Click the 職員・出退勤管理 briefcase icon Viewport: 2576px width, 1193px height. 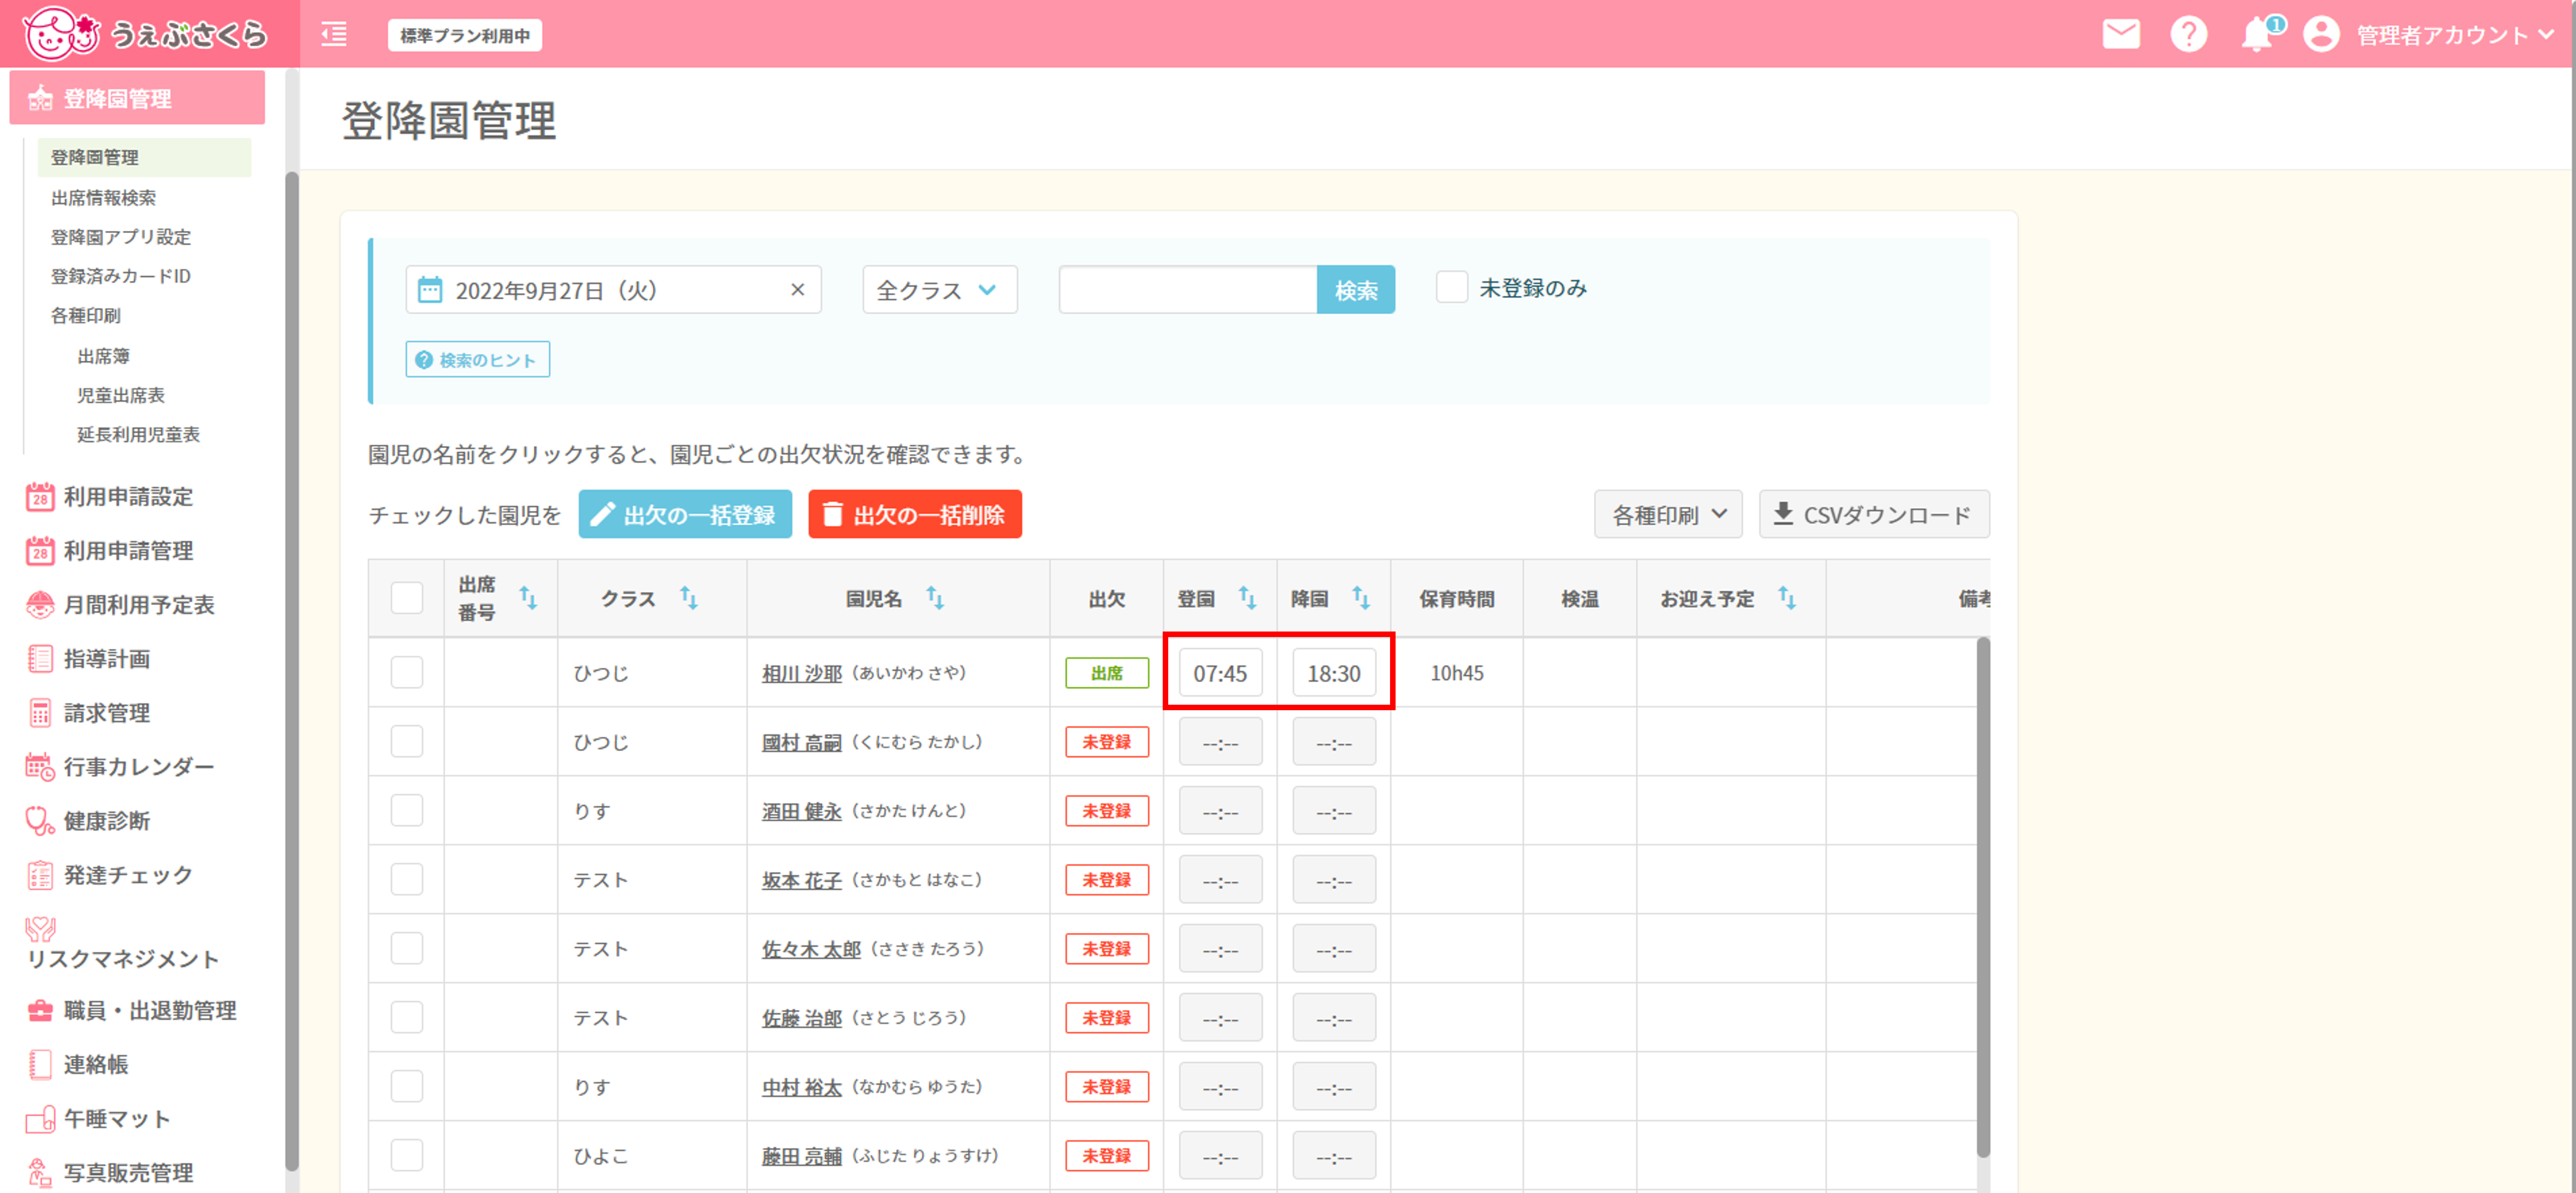40,1010
